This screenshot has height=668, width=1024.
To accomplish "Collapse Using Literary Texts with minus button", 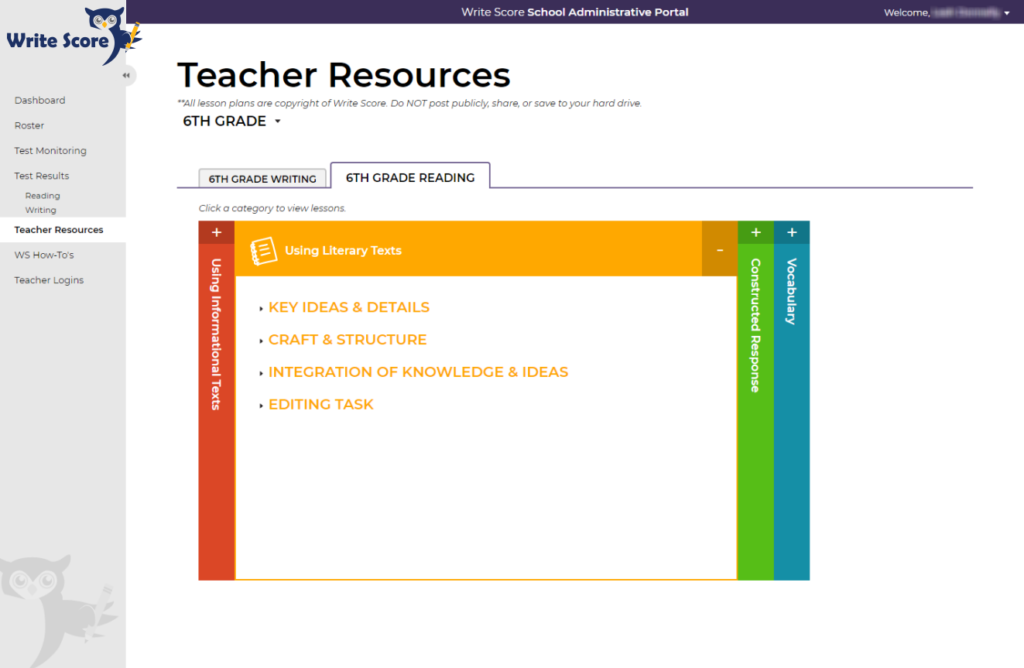I will [x=720, y=250].
